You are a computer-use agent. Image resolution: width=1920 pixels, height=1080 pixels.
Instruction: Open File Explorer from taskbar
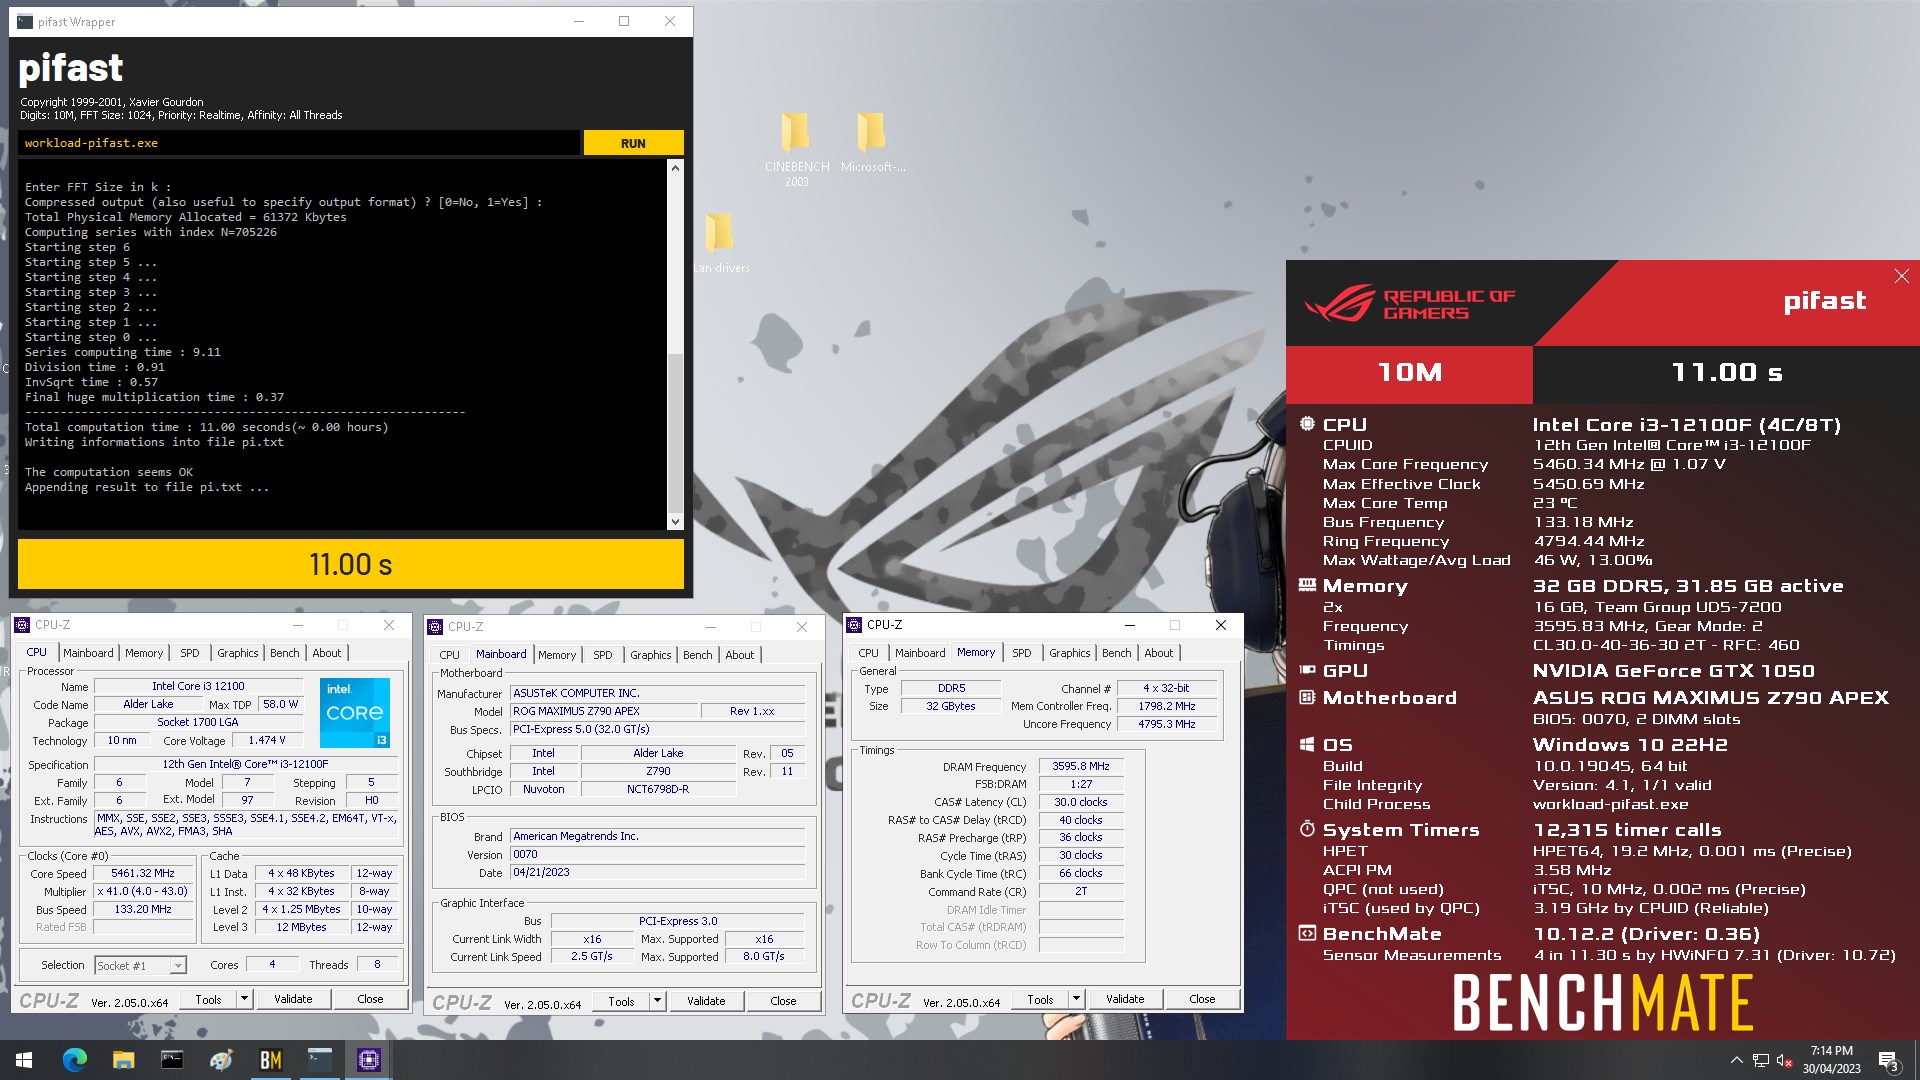click(123, 1060)
